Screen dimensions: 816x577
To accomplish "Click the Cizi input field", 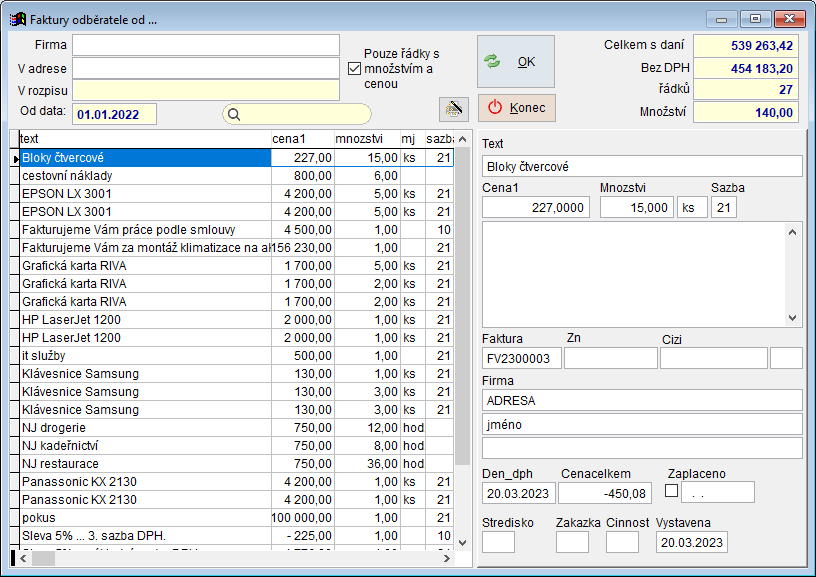I will (714, 358).
